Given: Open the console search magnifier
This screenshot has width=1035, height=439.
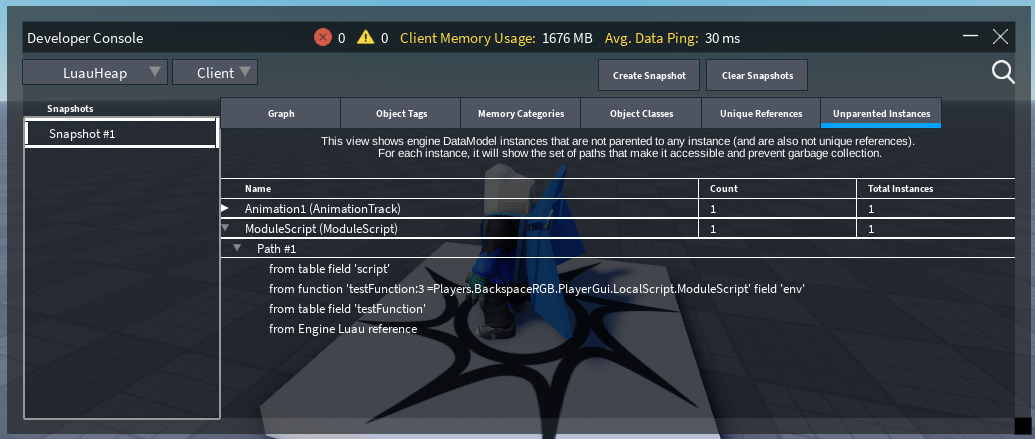Looking at the screenshot, I should click(1003, 73).
